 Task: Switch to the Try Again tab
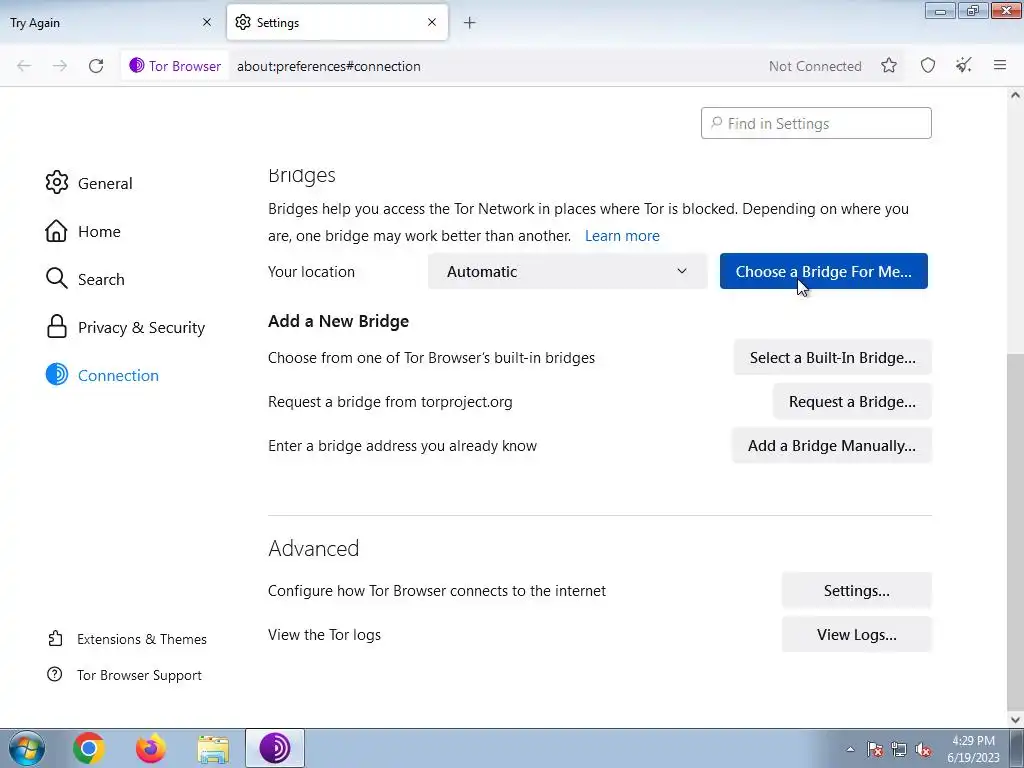pyautogui.click(x=111, y=23)
